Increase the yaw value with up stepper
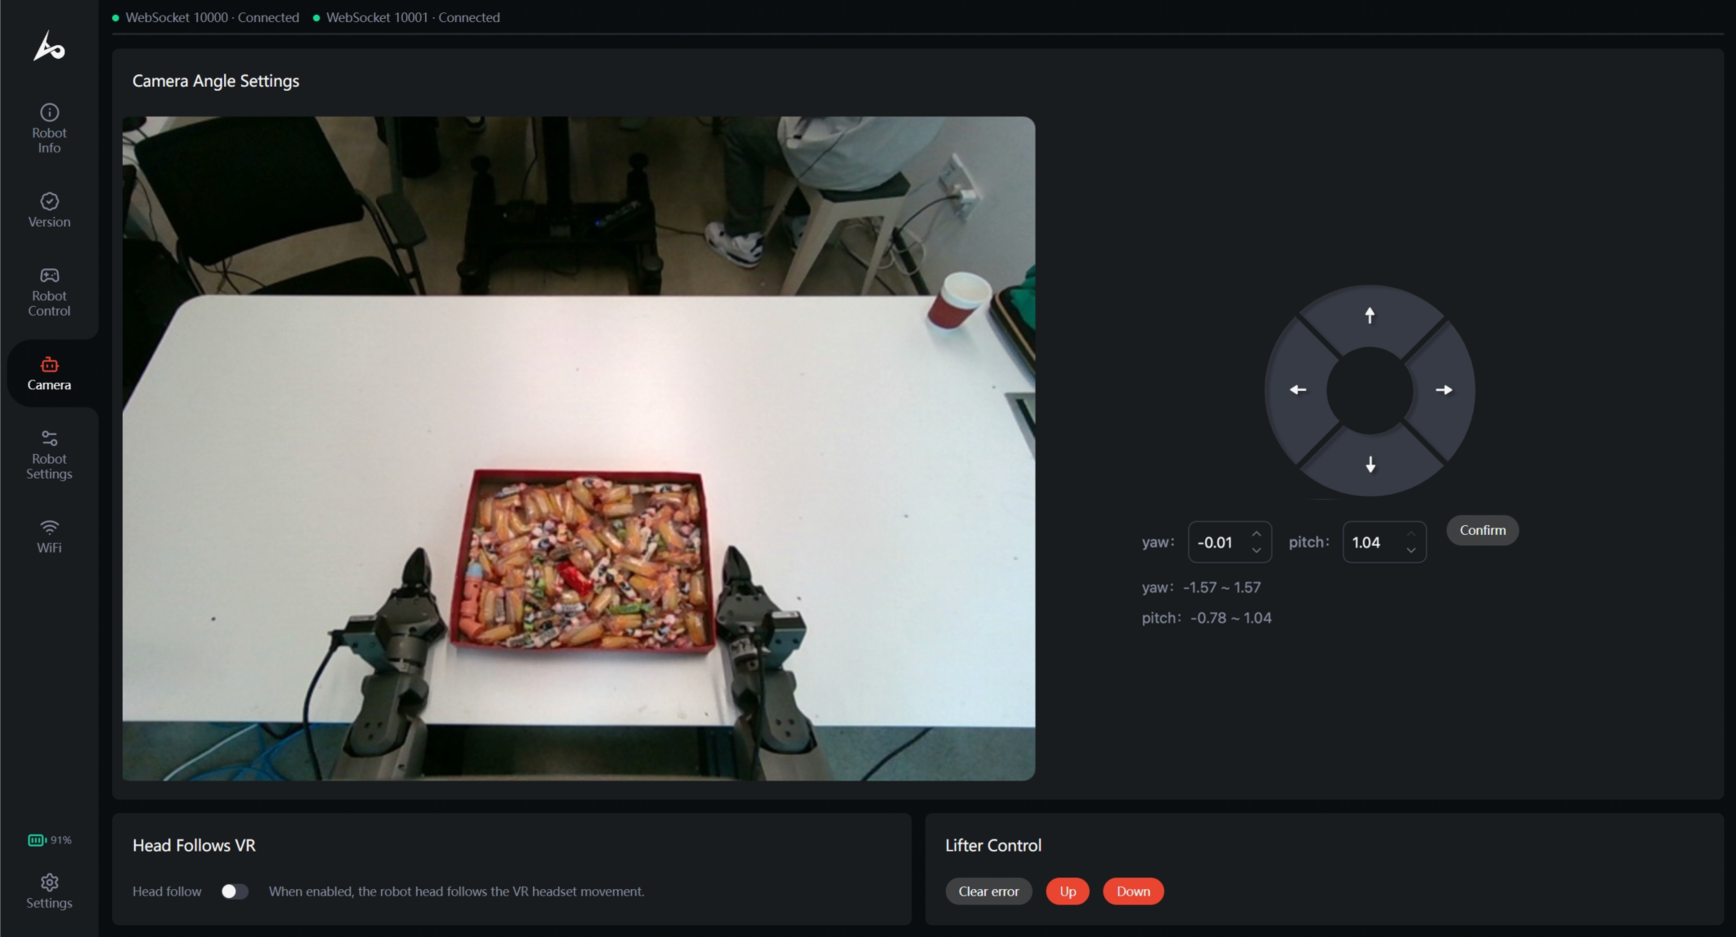Image resolution: width=1736 pixels, height=937 pixels. 1257,534
